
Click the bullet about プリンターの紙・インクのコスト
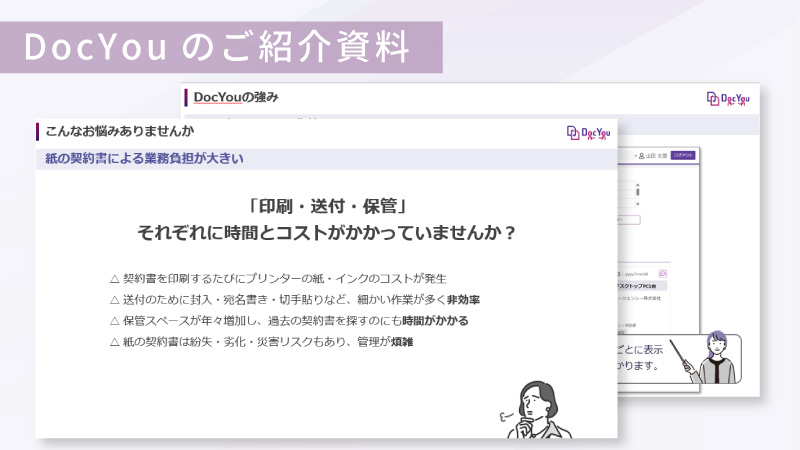pos(278,279)
